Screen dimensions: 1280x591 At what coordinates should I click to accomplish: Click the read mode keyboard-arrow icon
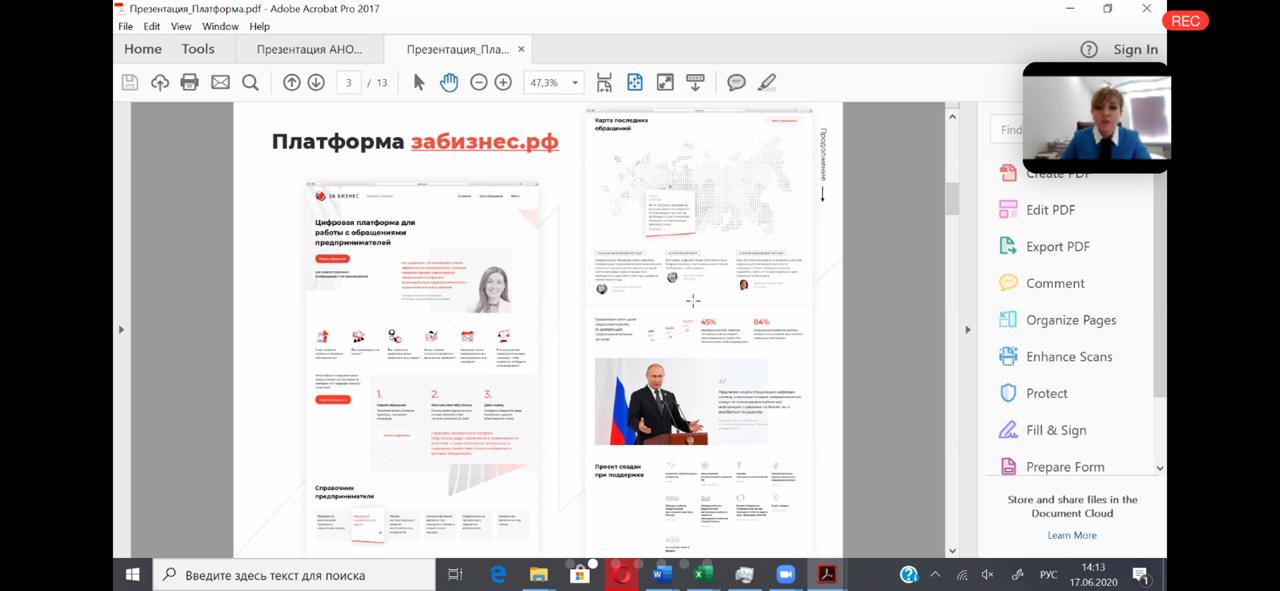coord(695,83)
